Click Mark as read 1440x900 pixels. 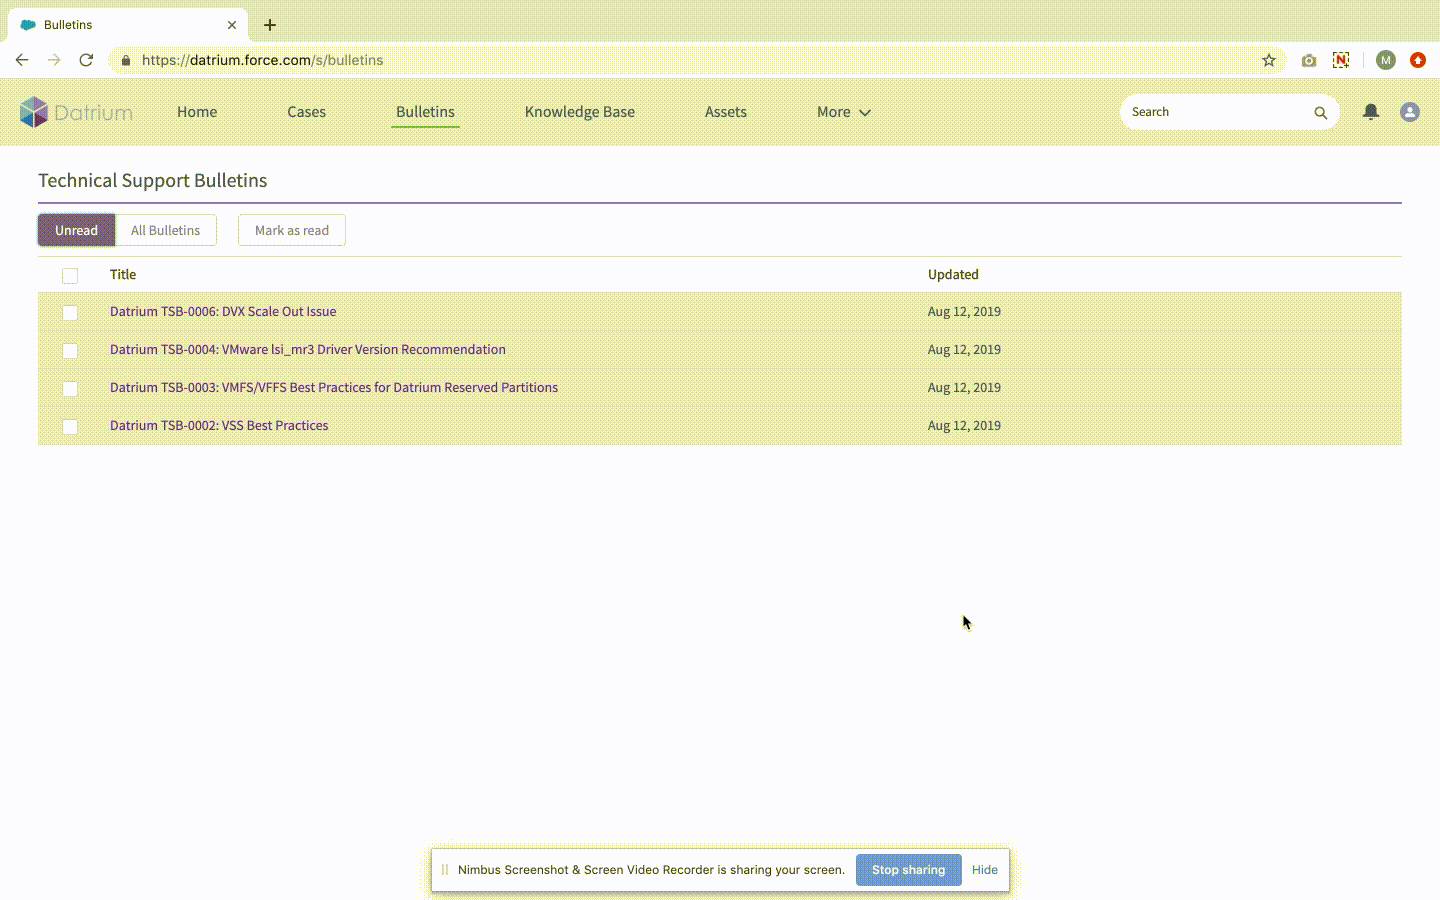coord(292,230)
